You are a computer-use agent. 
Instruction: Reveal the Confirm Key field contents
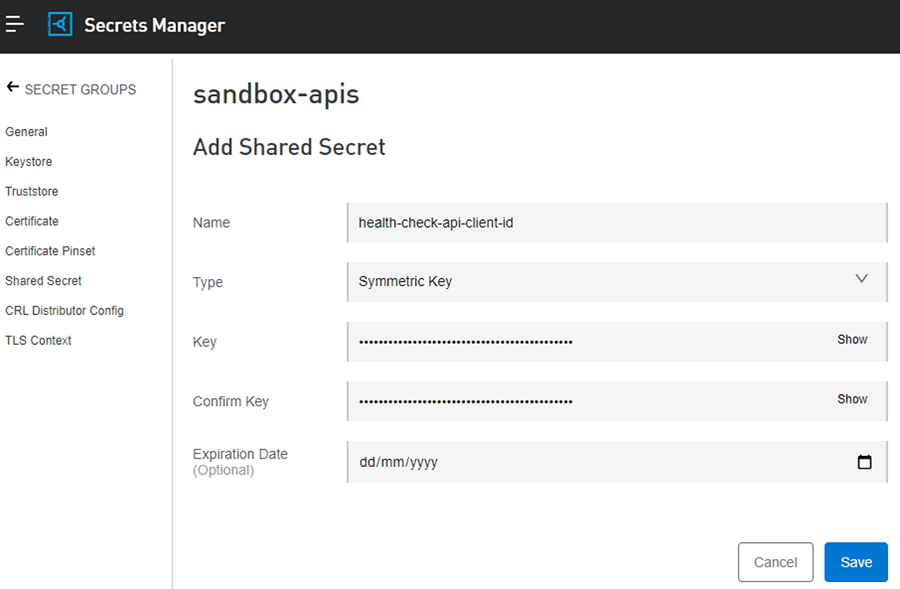[851, 399]
